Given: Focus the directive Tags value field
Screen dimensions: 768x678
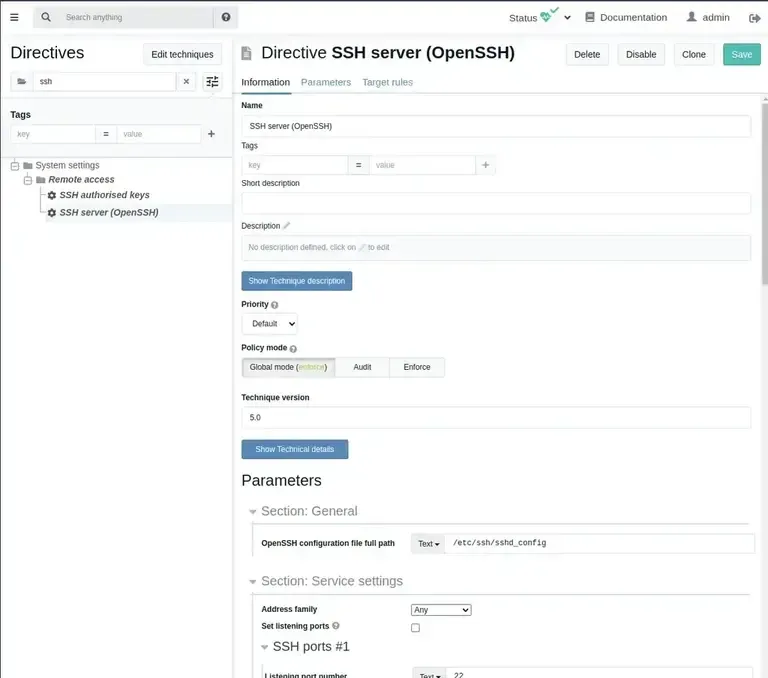Looking at the screenshot, I should 422,165.
